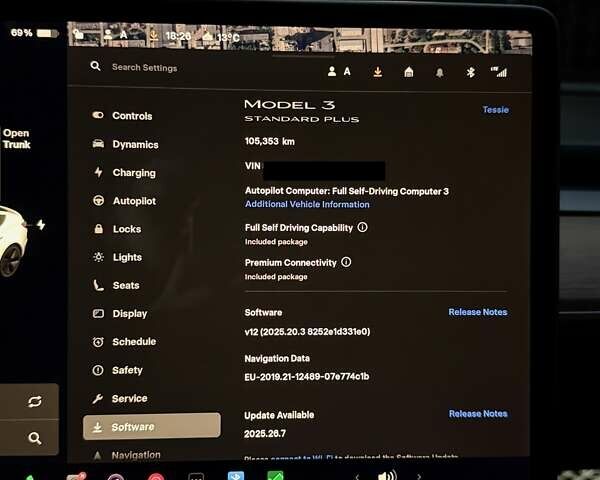The image size is (600, 480).
Task: Open the HomeLink garage icon
Action: pos(408,71)
